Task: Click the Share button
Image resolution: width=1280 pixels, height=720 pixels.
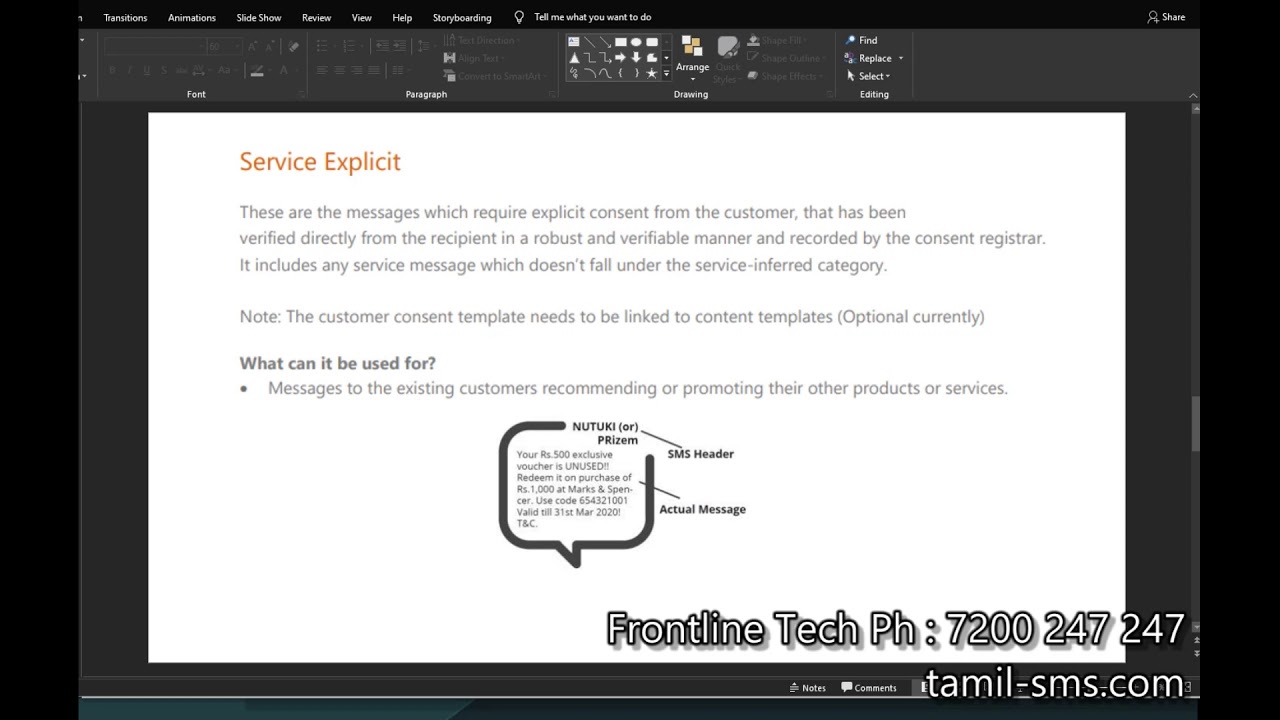Action: coord(1166,17)
